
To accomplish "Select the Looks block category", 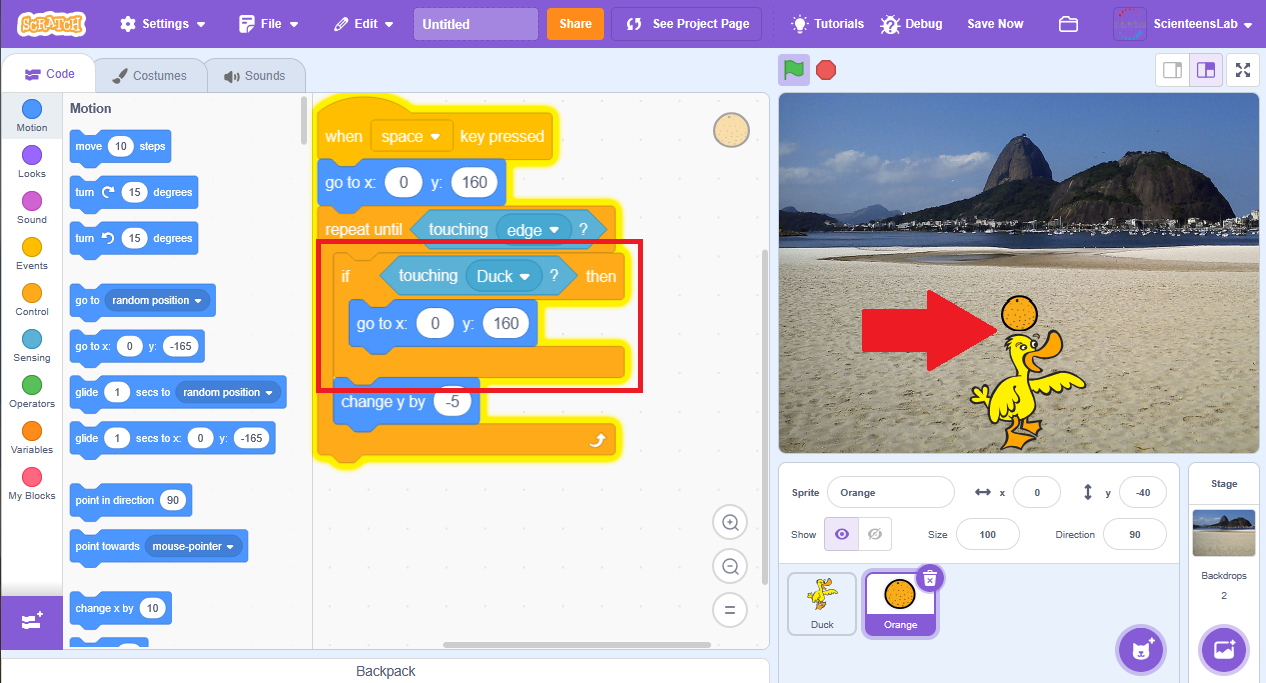I will [32, 161].
